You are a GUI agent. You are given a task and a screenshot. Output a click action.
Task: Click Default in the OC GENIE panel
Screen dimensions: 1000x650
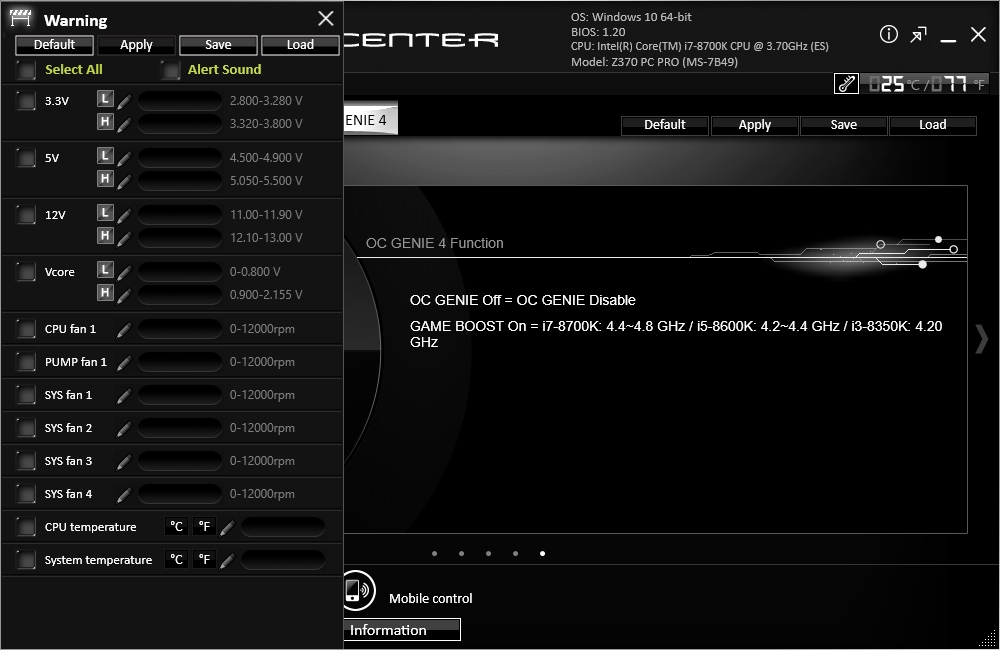click(x=665, y=125)
